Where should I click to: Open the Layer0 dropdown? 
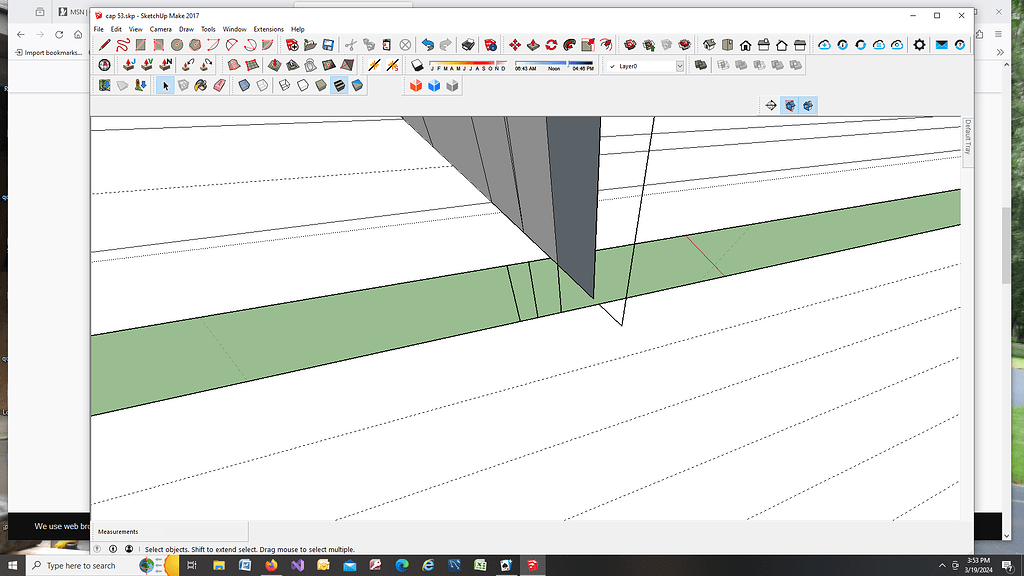coord(681,65)
